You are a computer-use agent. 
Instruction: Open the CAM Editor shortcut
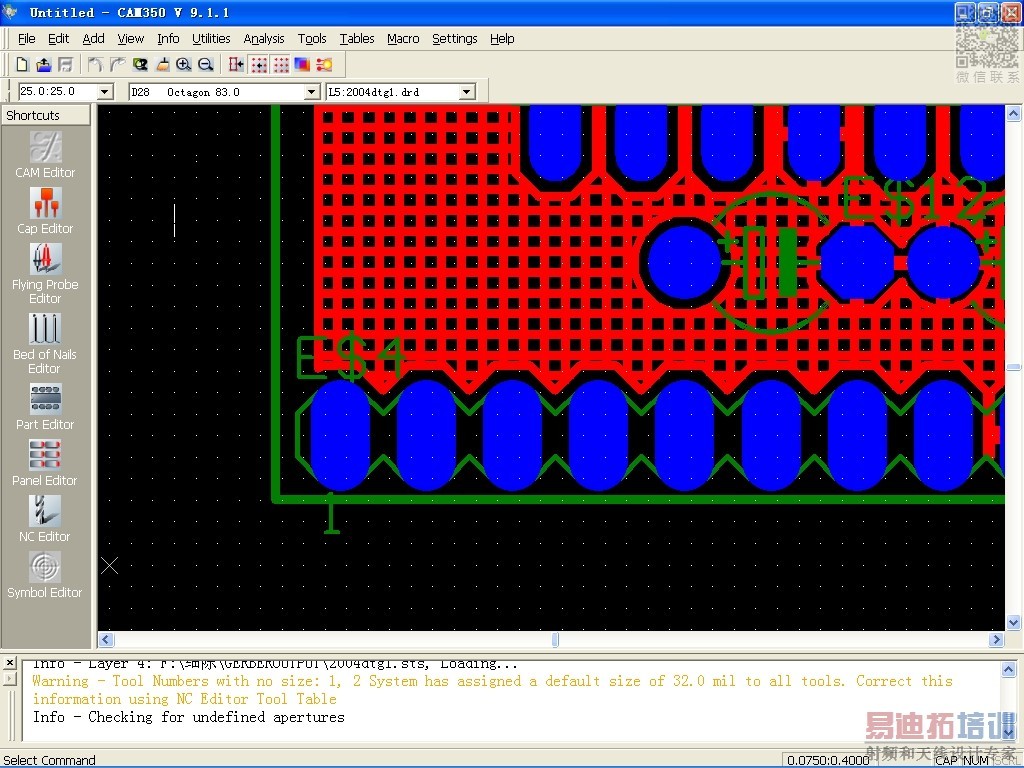pos(45,155)
